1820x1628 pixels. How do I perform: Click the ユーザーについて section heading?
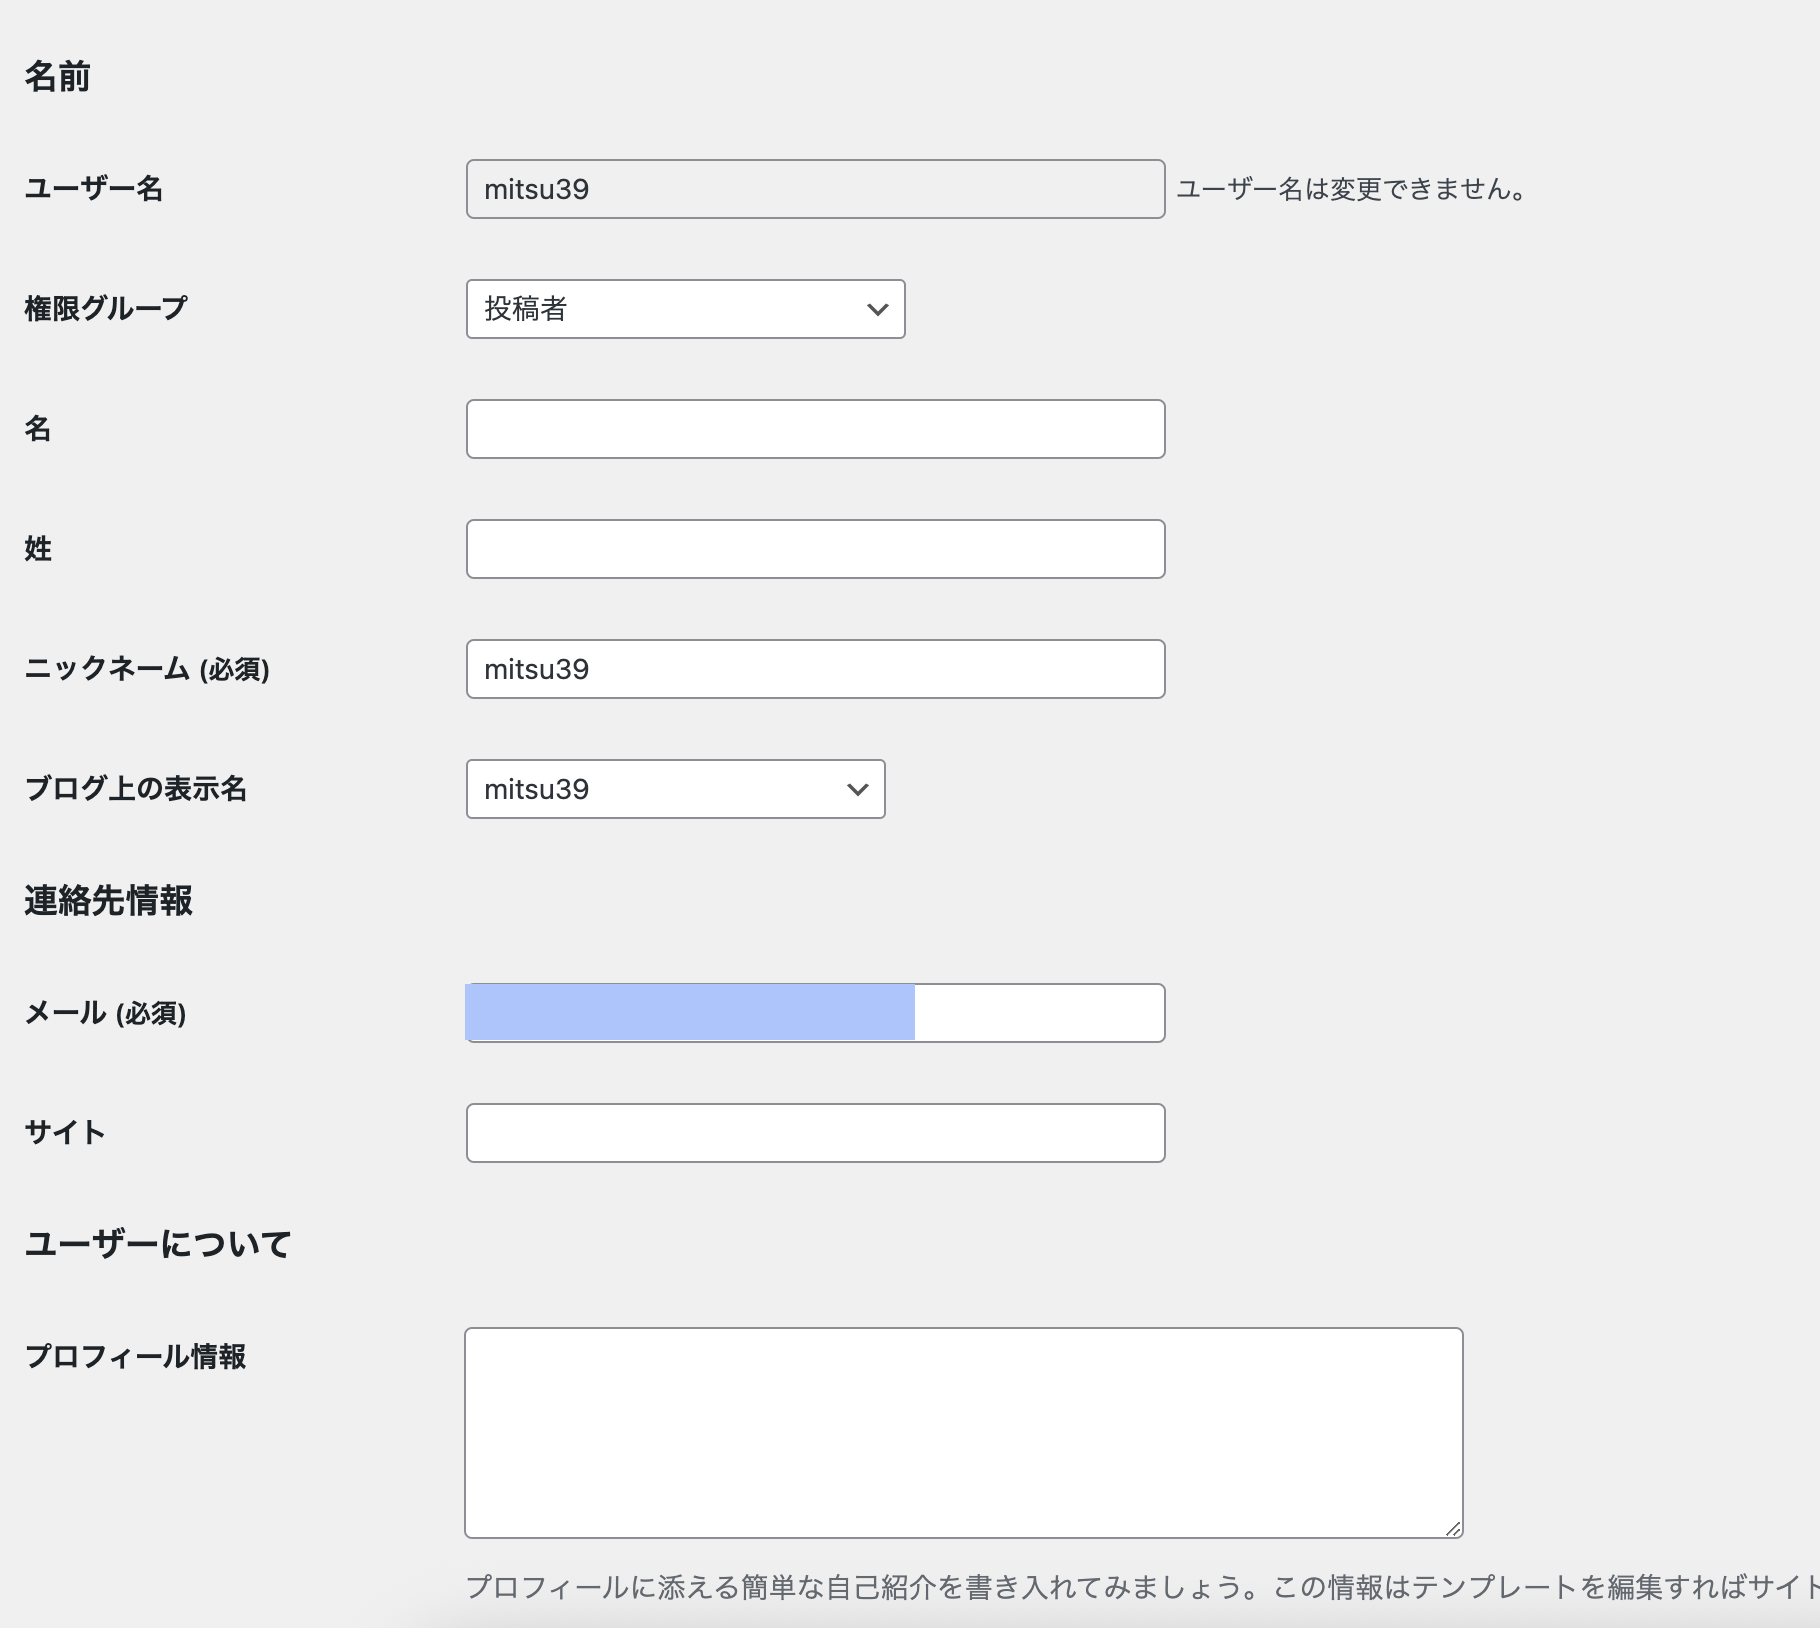(x=158, y=1245)
